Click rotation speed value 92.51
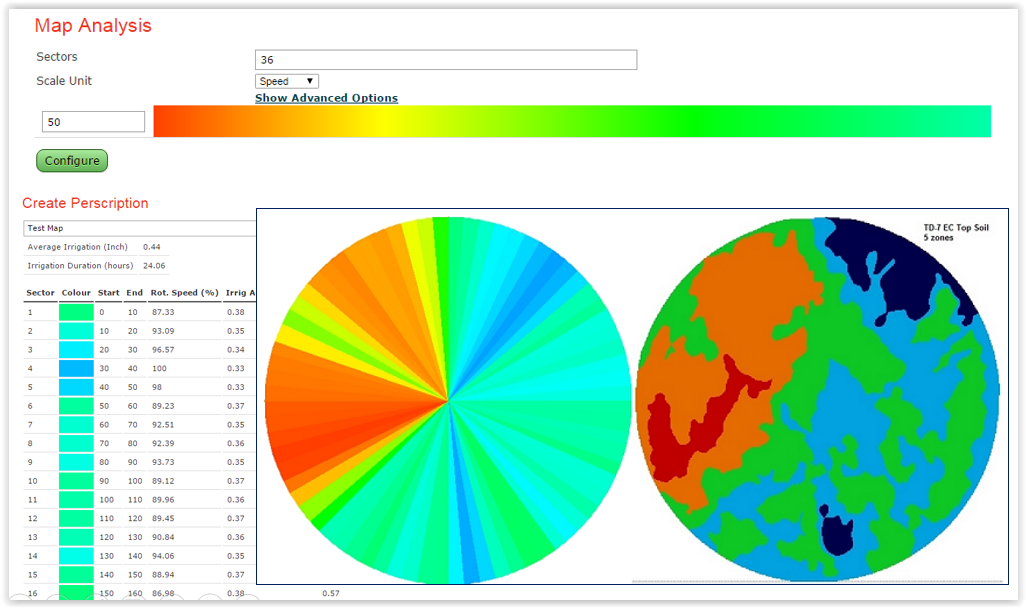Screen dimensions: 1026x608 pyautogui.click(x=163, y=425)
